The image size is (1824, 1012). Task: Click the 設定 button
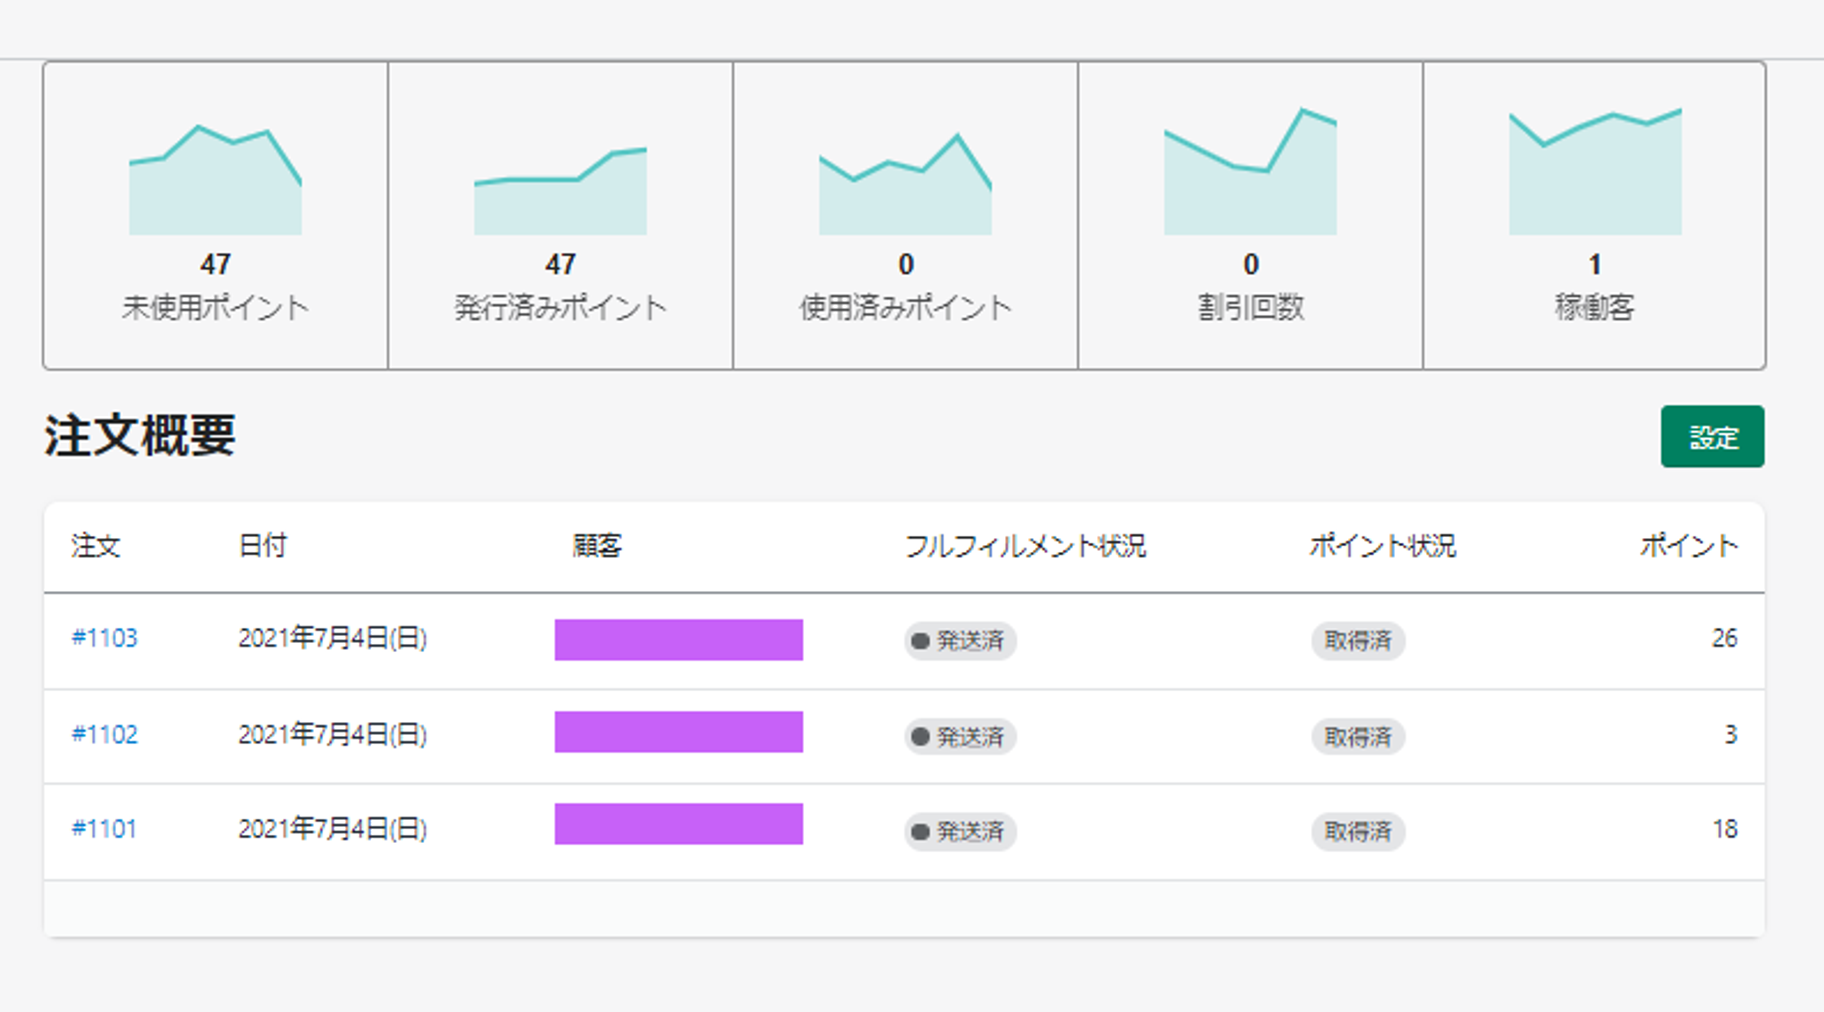point(1712,436)
